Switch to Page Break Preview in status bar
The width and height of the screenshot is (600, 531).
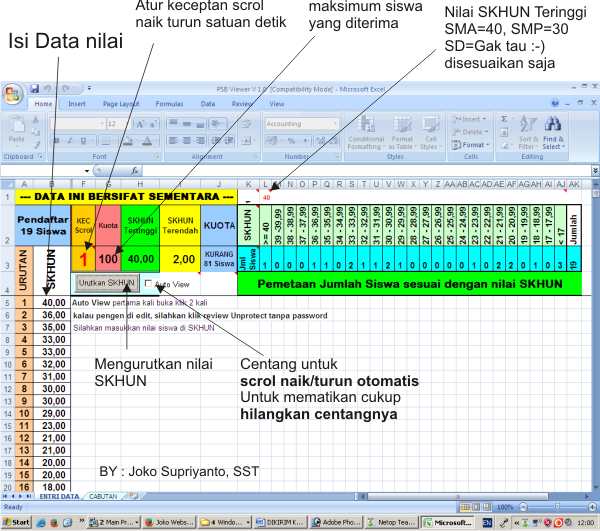486,507
